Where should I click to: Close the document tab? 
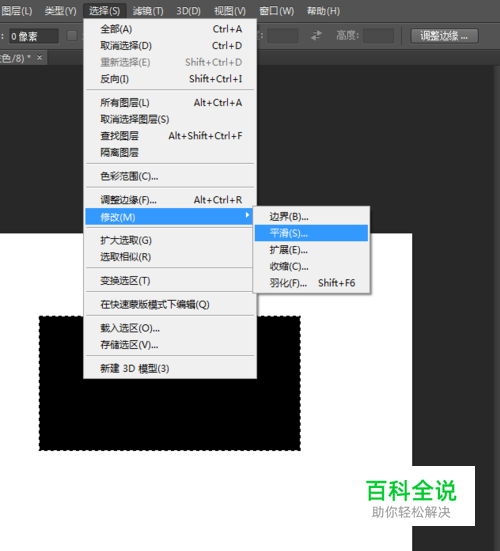tap(39, 57)
